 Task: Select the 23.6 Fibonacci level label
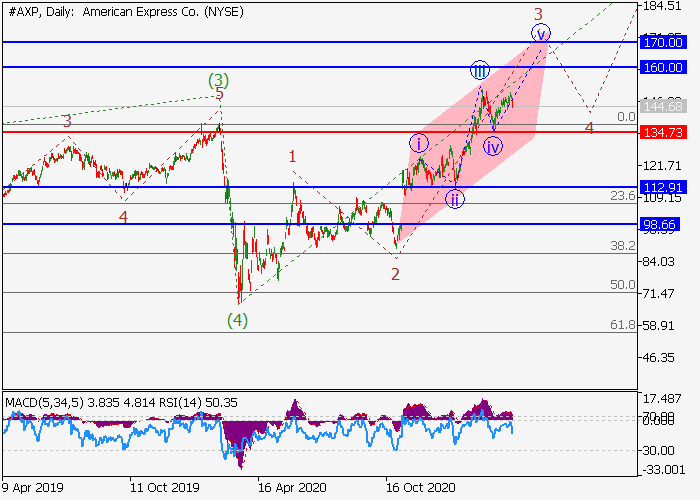click(x=623, y=196)
